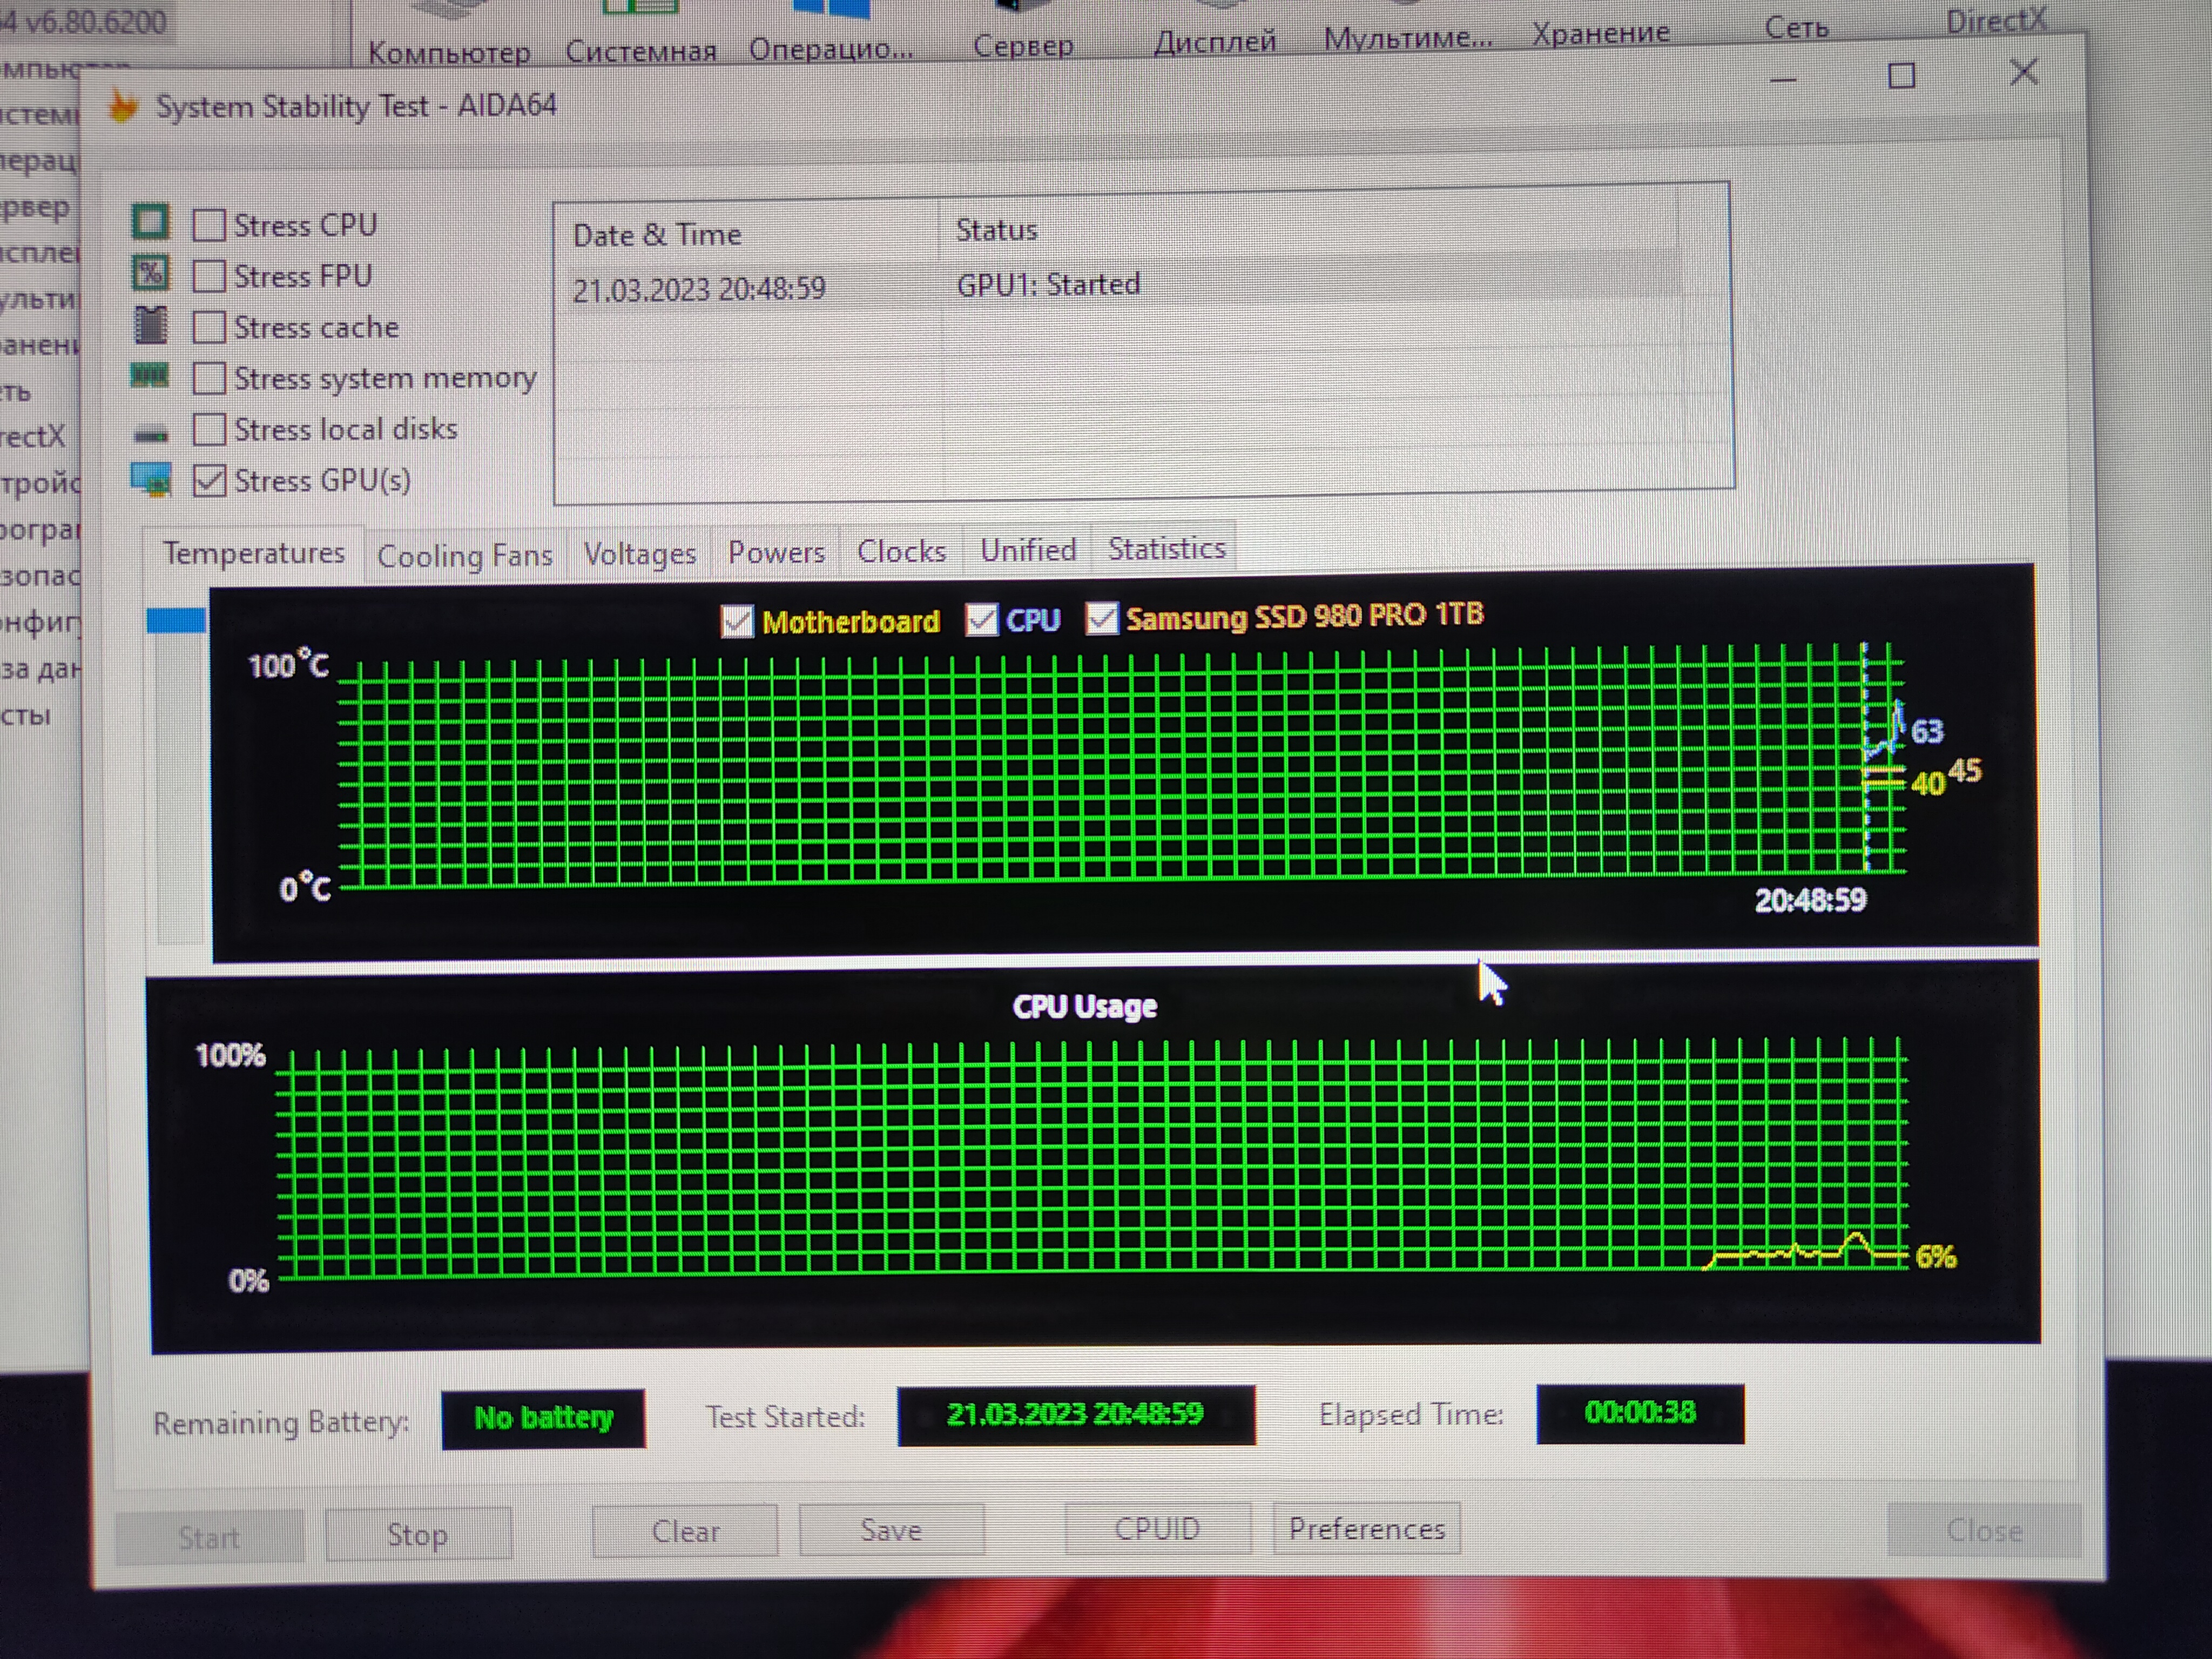The height and width of the screenshot is (1659, 2212).
Task: Click the blue graph selector bar
Action: [x=176, y=621]
